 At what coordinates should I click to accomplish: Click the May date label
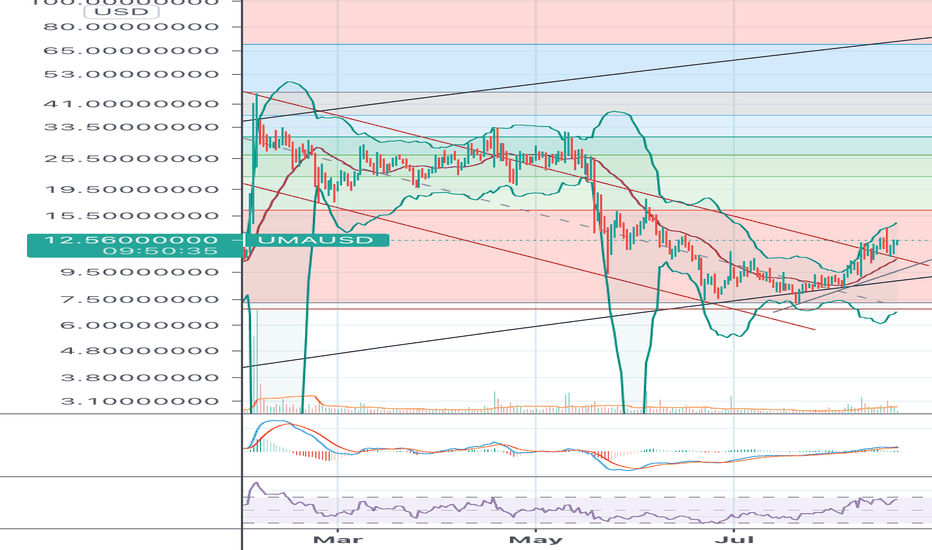point(536,540)
